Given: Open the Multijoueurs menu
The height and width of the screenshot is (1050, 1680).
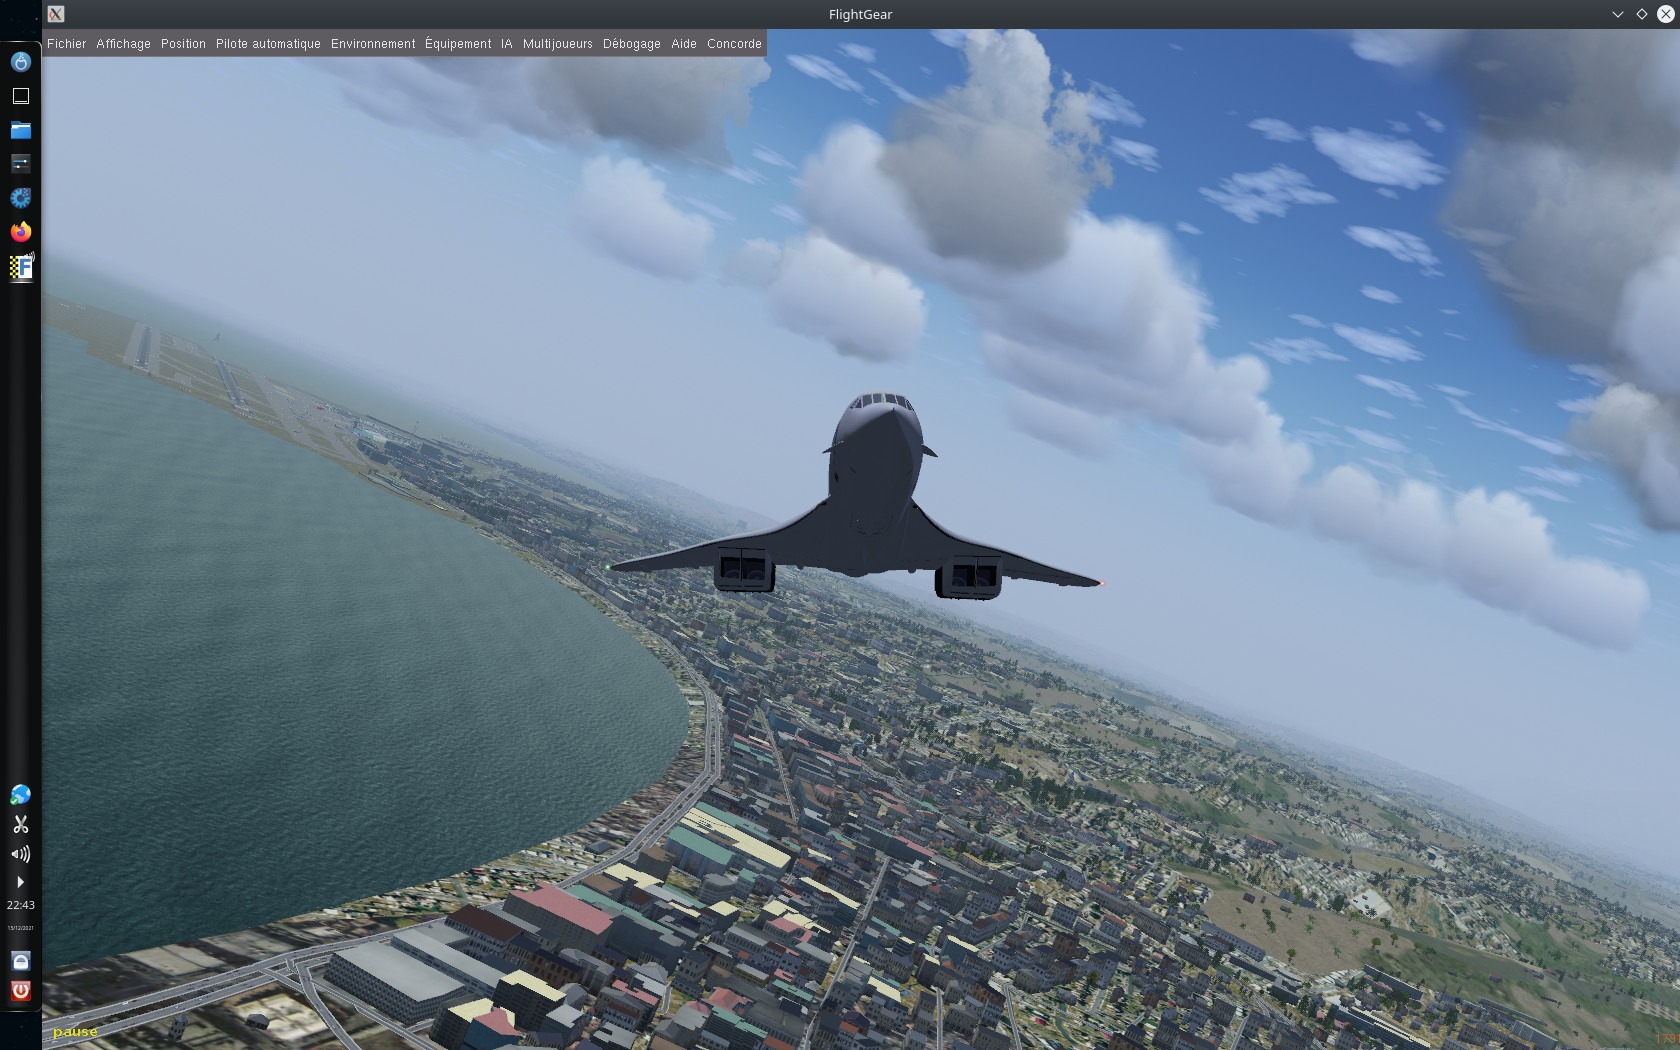Looking at the screenshot, I should (x=558, y=44).
